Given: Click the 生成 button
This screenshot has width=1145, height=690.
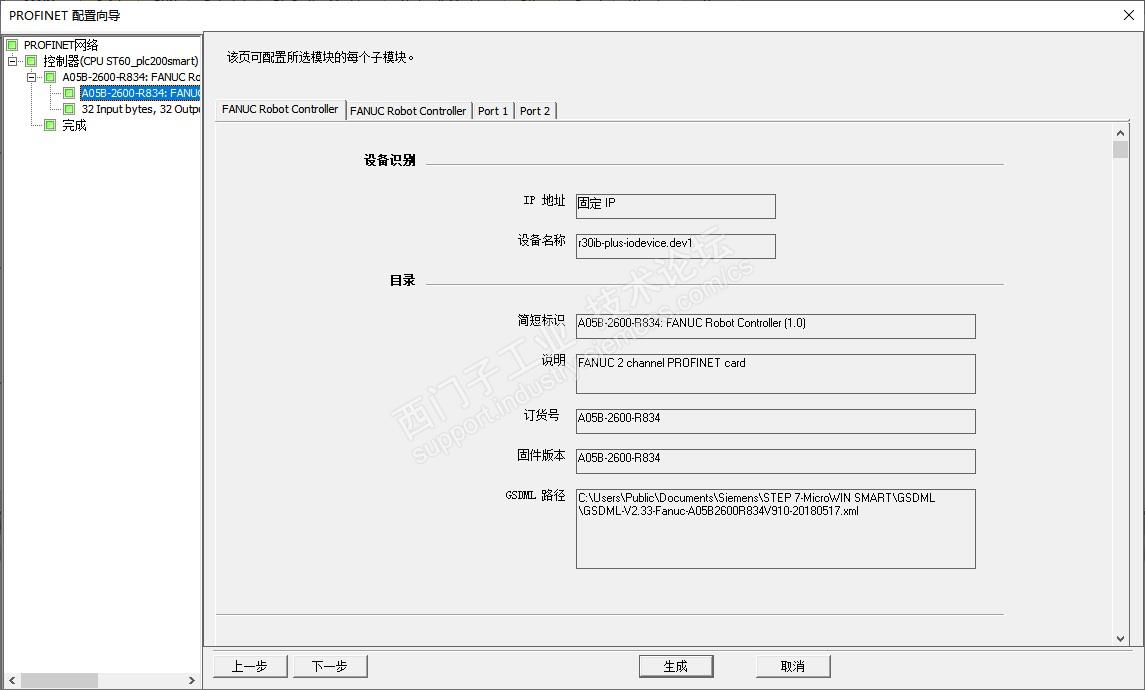Looking at the screenshot, I should pyautogui.click(x=675, y=666).
